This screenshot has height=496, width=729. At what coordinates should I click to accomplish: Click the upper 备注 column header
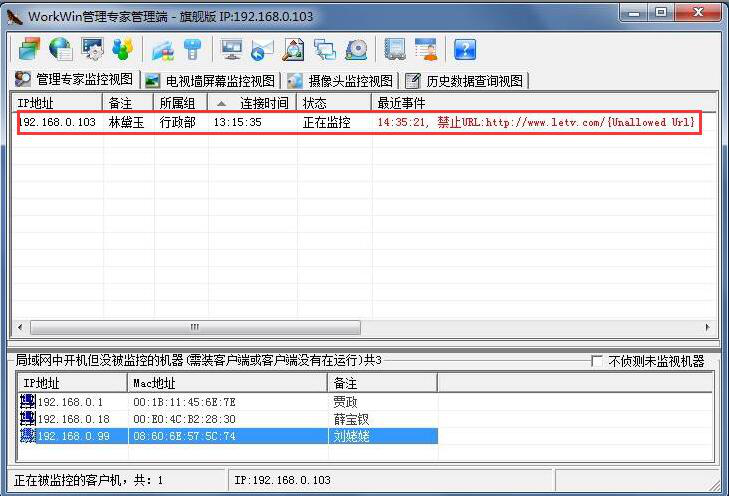128,103
